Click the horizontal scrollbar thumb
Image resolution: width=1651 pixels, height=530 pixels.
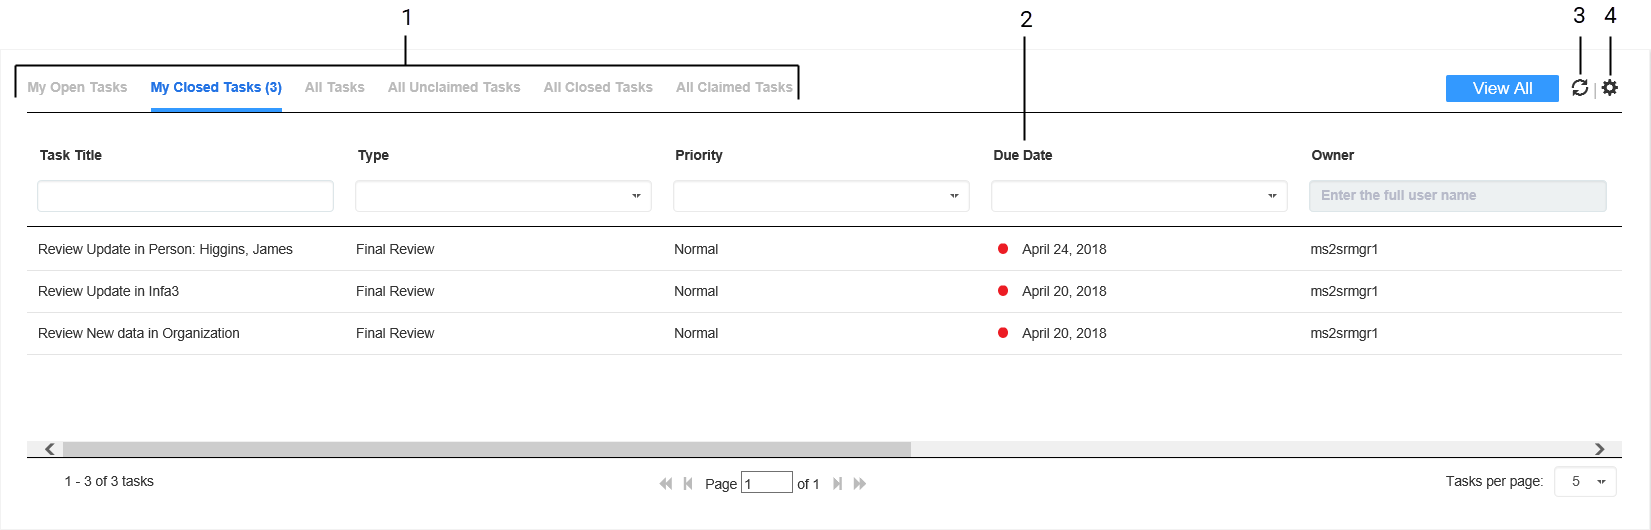486,449
